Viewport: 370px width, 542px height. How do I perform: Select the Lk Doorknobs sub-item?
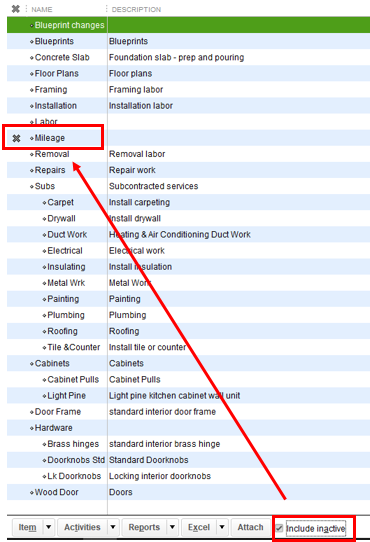point(74,476)
